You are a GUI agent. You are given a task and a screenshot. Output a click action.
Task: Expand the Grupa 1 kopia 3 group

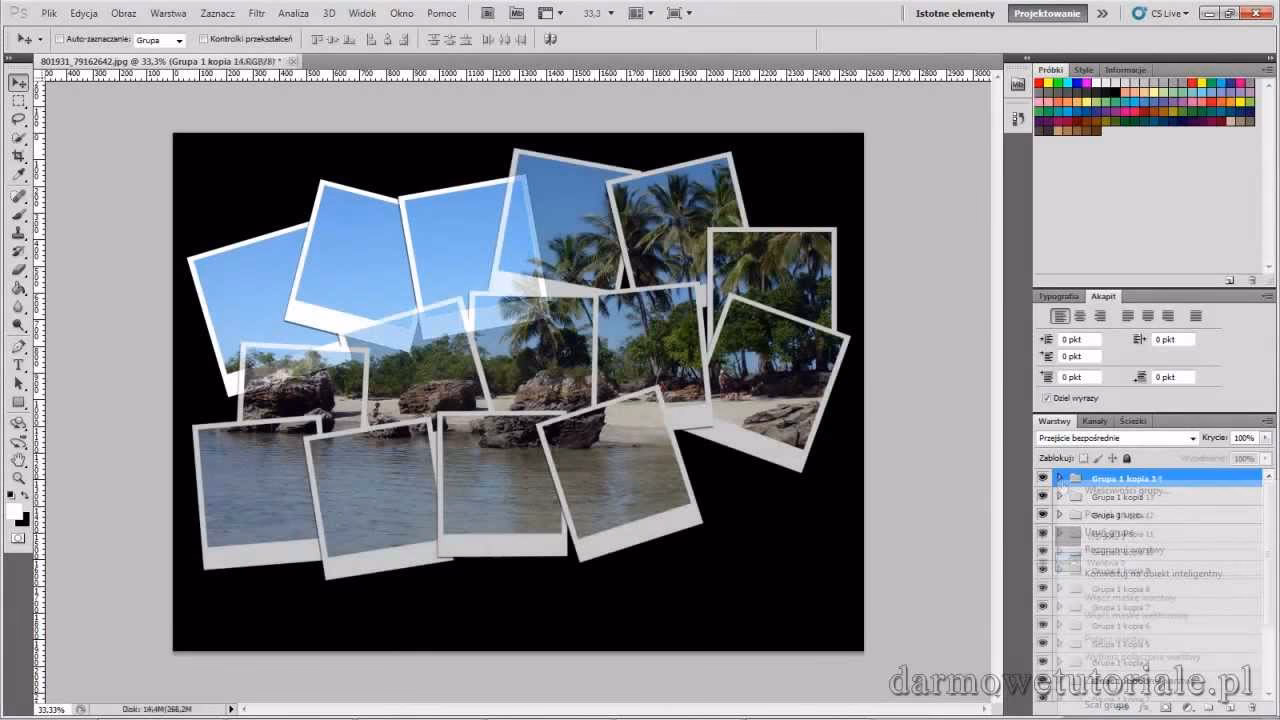(x=1058, y=477)
